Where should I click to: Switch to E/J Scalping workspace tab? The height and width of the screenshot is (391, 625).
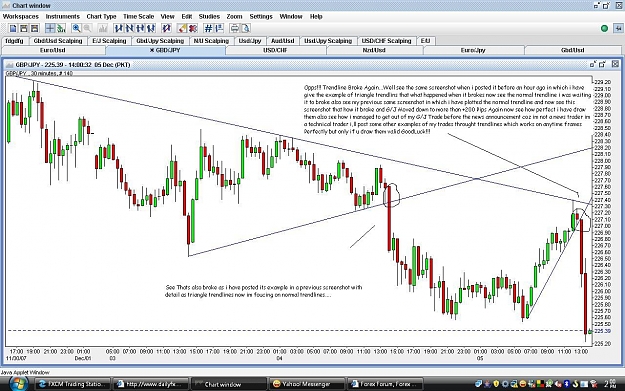(109, 41)
